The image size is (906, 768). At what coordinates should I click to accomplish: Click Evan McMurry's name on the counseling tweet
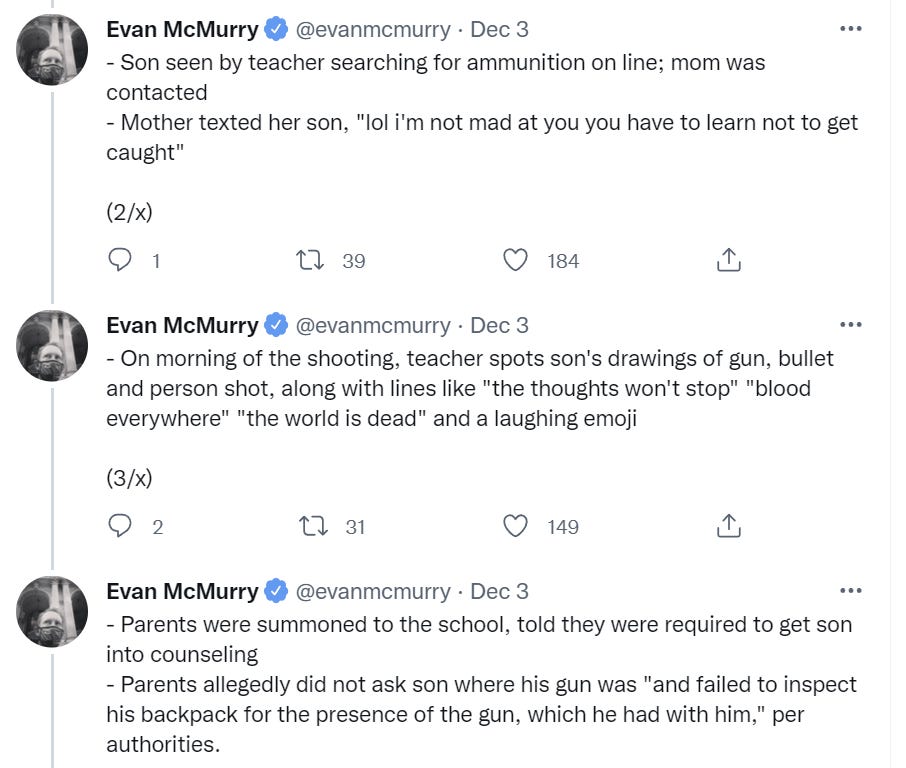(182, 591)
